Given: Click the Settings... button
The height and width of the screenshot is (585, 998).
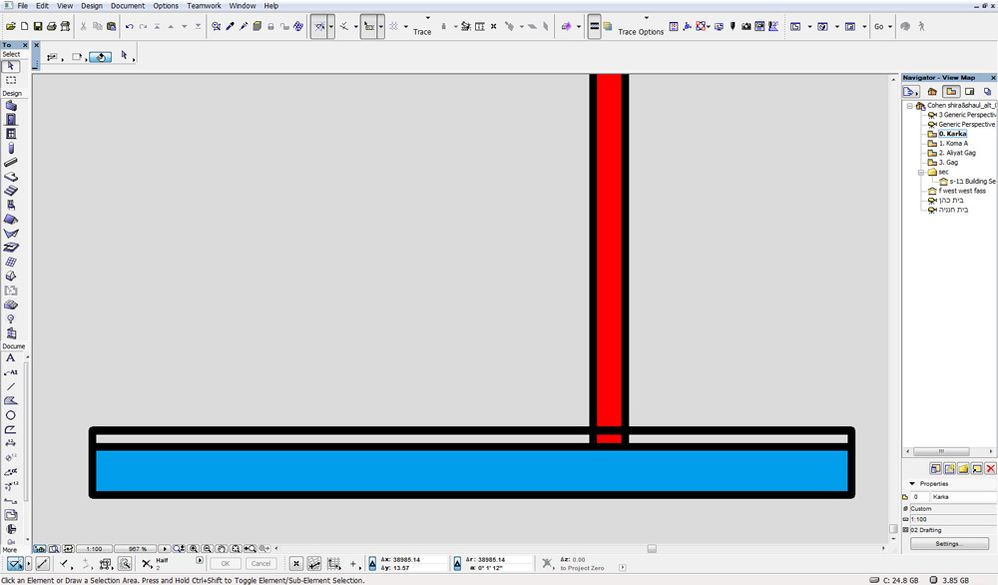Looking at the screenshot, I should 949,544.
